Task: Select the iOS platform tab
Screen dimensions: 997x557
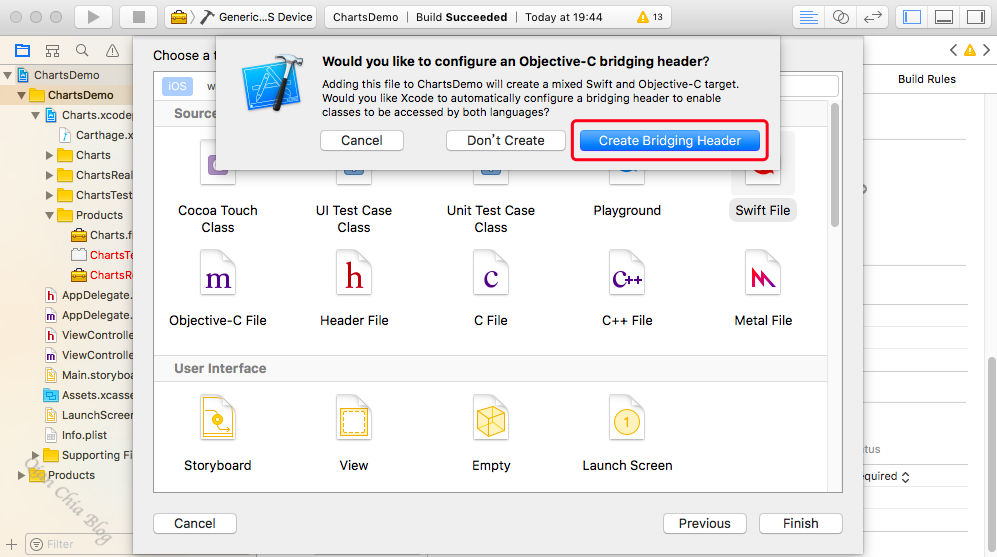Action: click(x=177, y=86)
